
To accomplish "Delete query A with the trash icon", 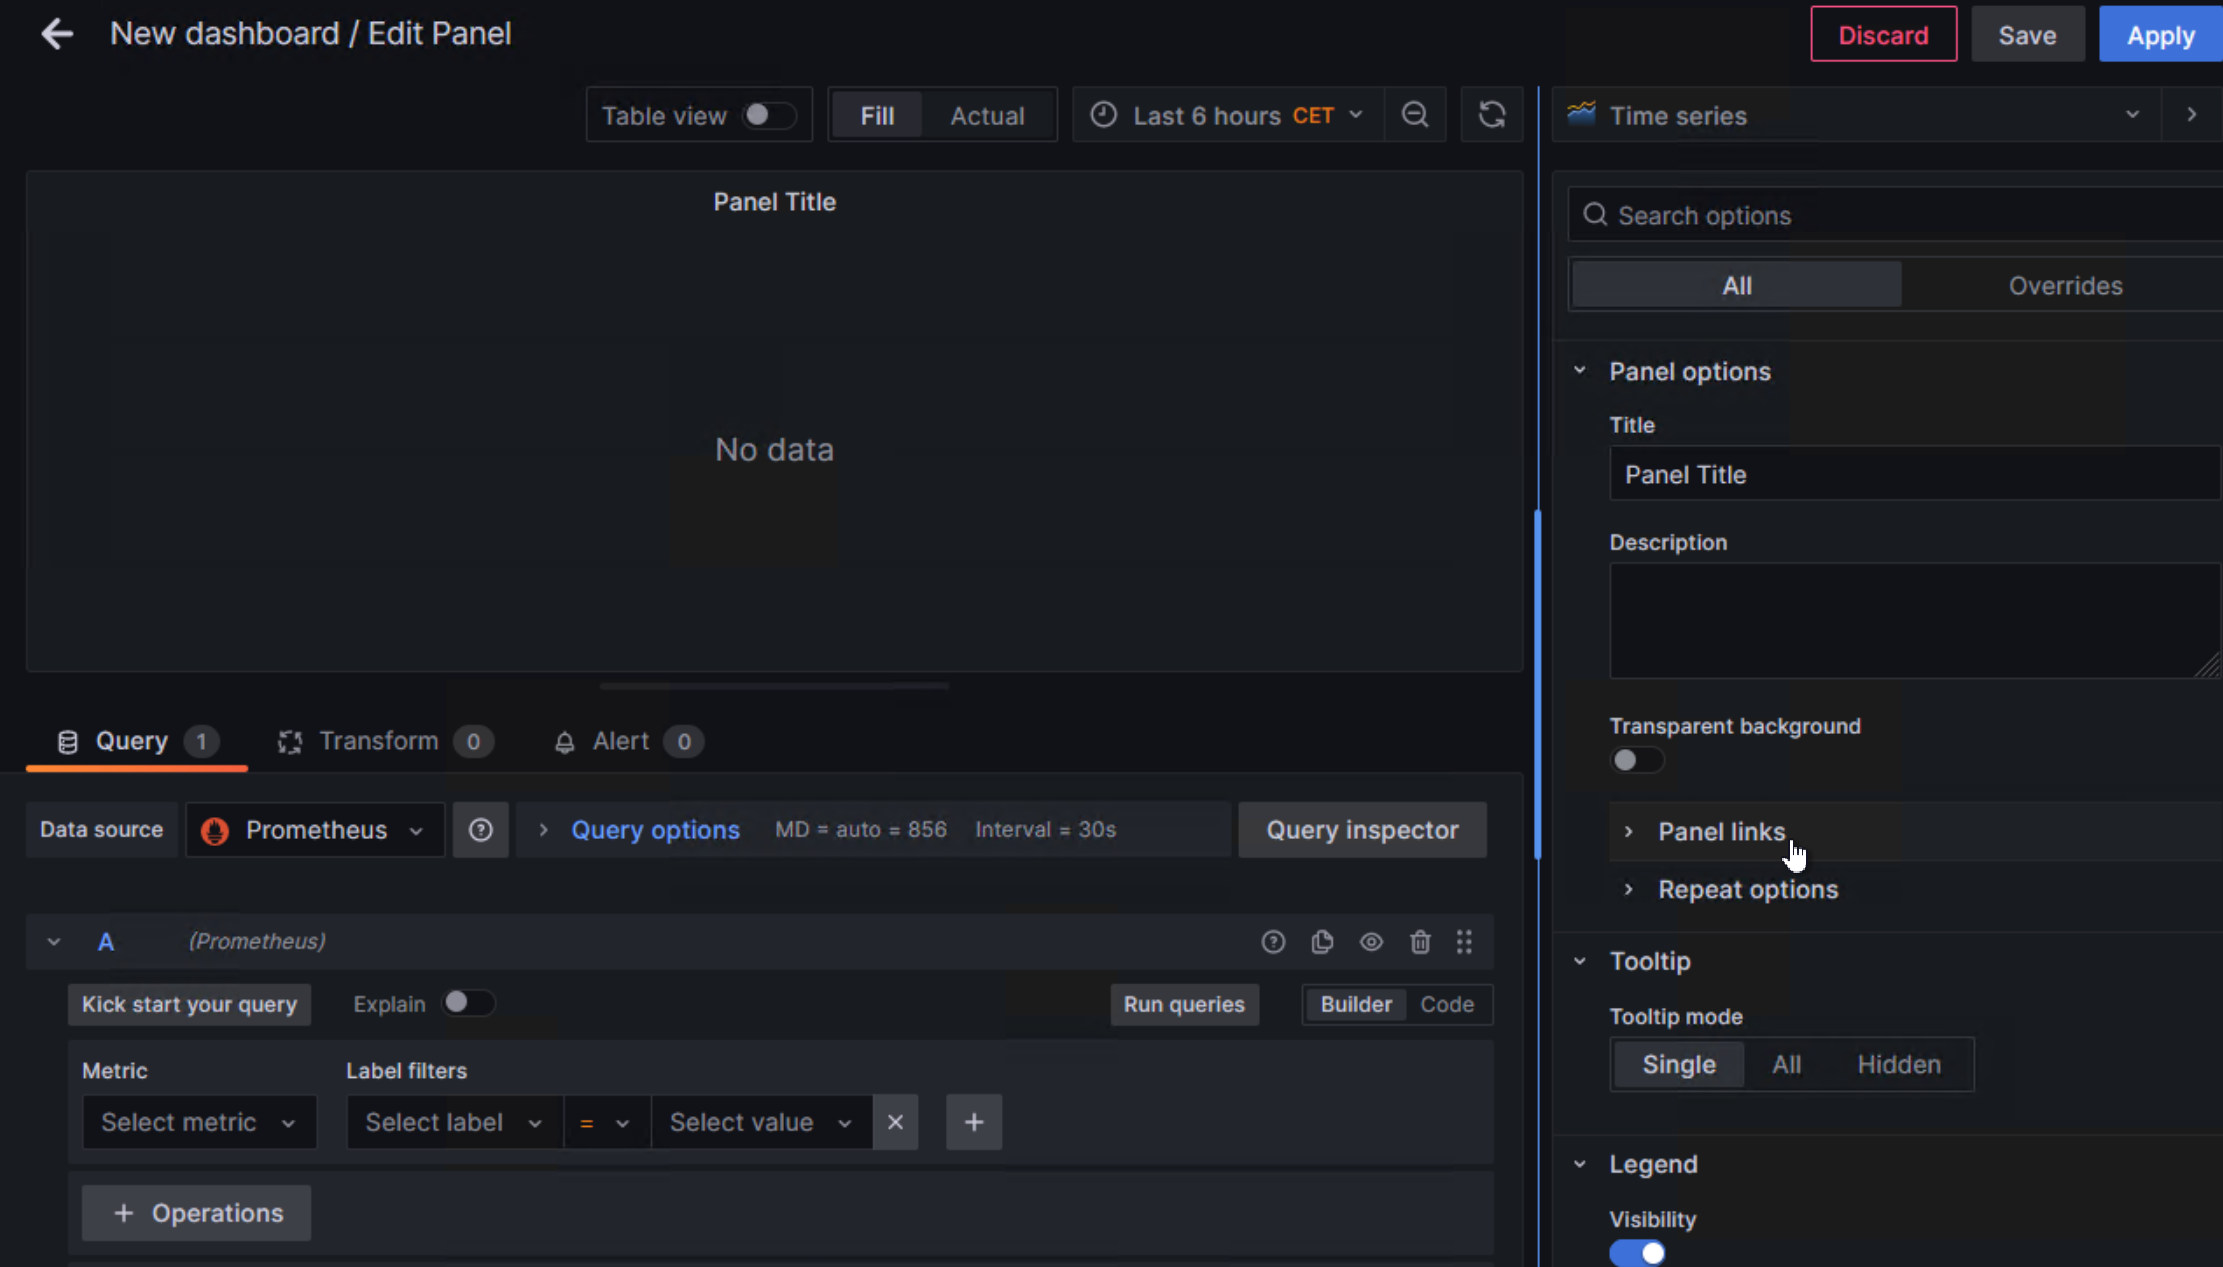I will pos(1420,942).
